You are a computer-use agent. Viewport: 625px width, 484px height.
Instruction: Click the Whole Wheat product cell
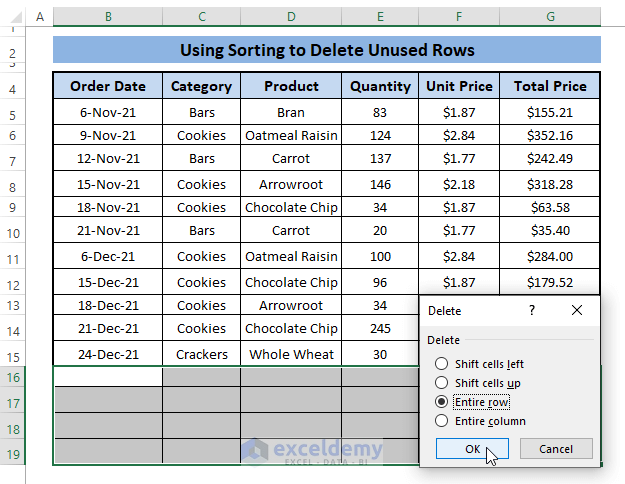click(291, 354)
